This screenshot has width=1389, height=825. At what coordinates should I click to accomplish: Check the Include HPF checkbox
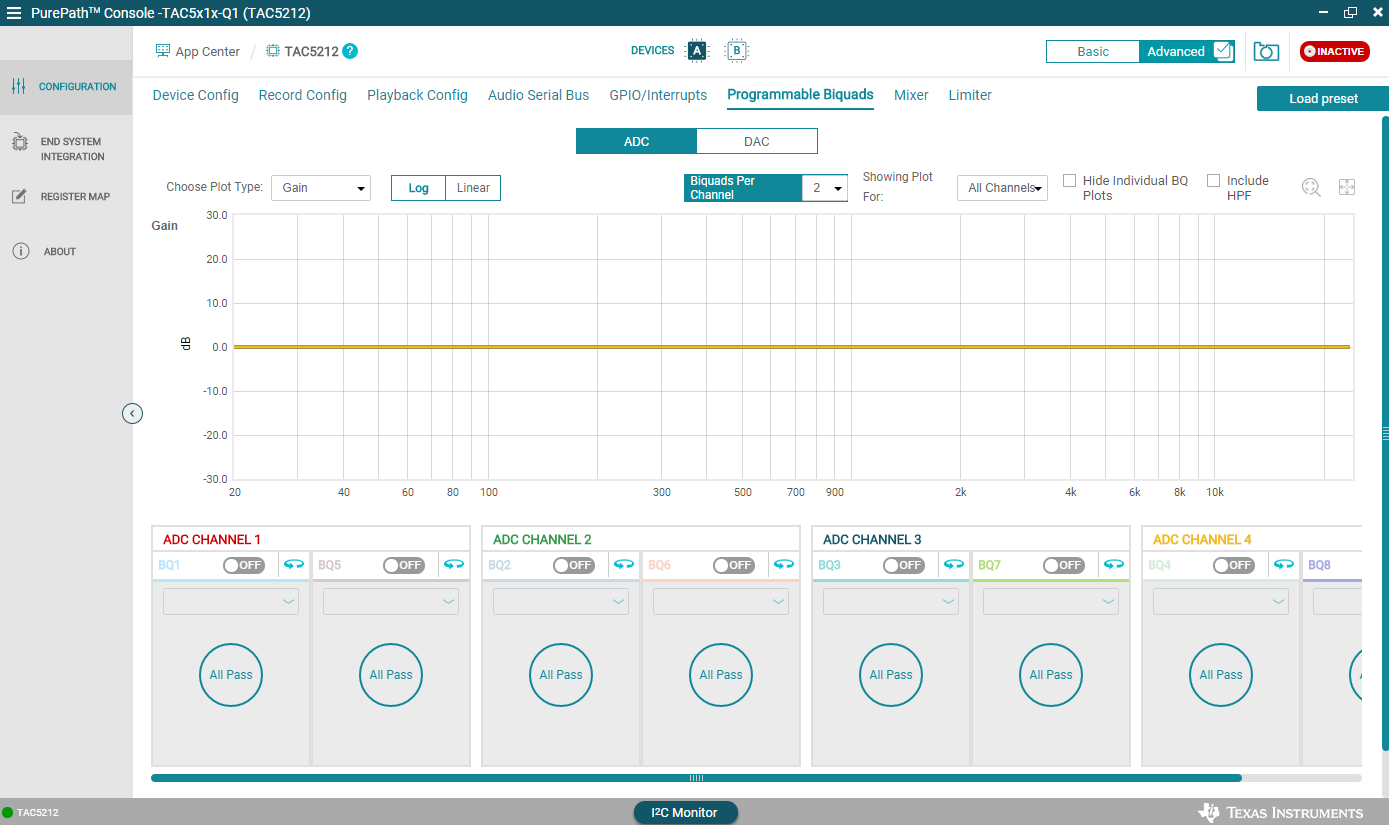pos(1214,181)
